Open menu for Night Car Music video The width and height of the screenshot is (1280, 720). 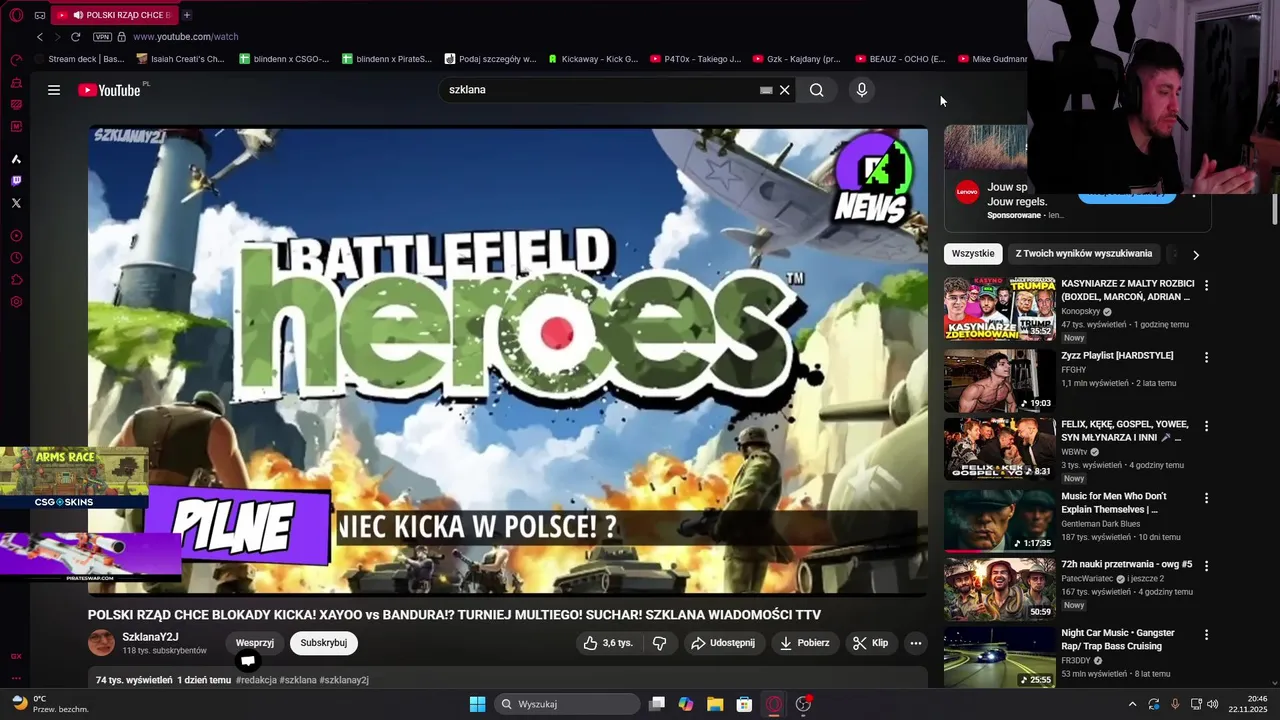[x=1206, y=635]
